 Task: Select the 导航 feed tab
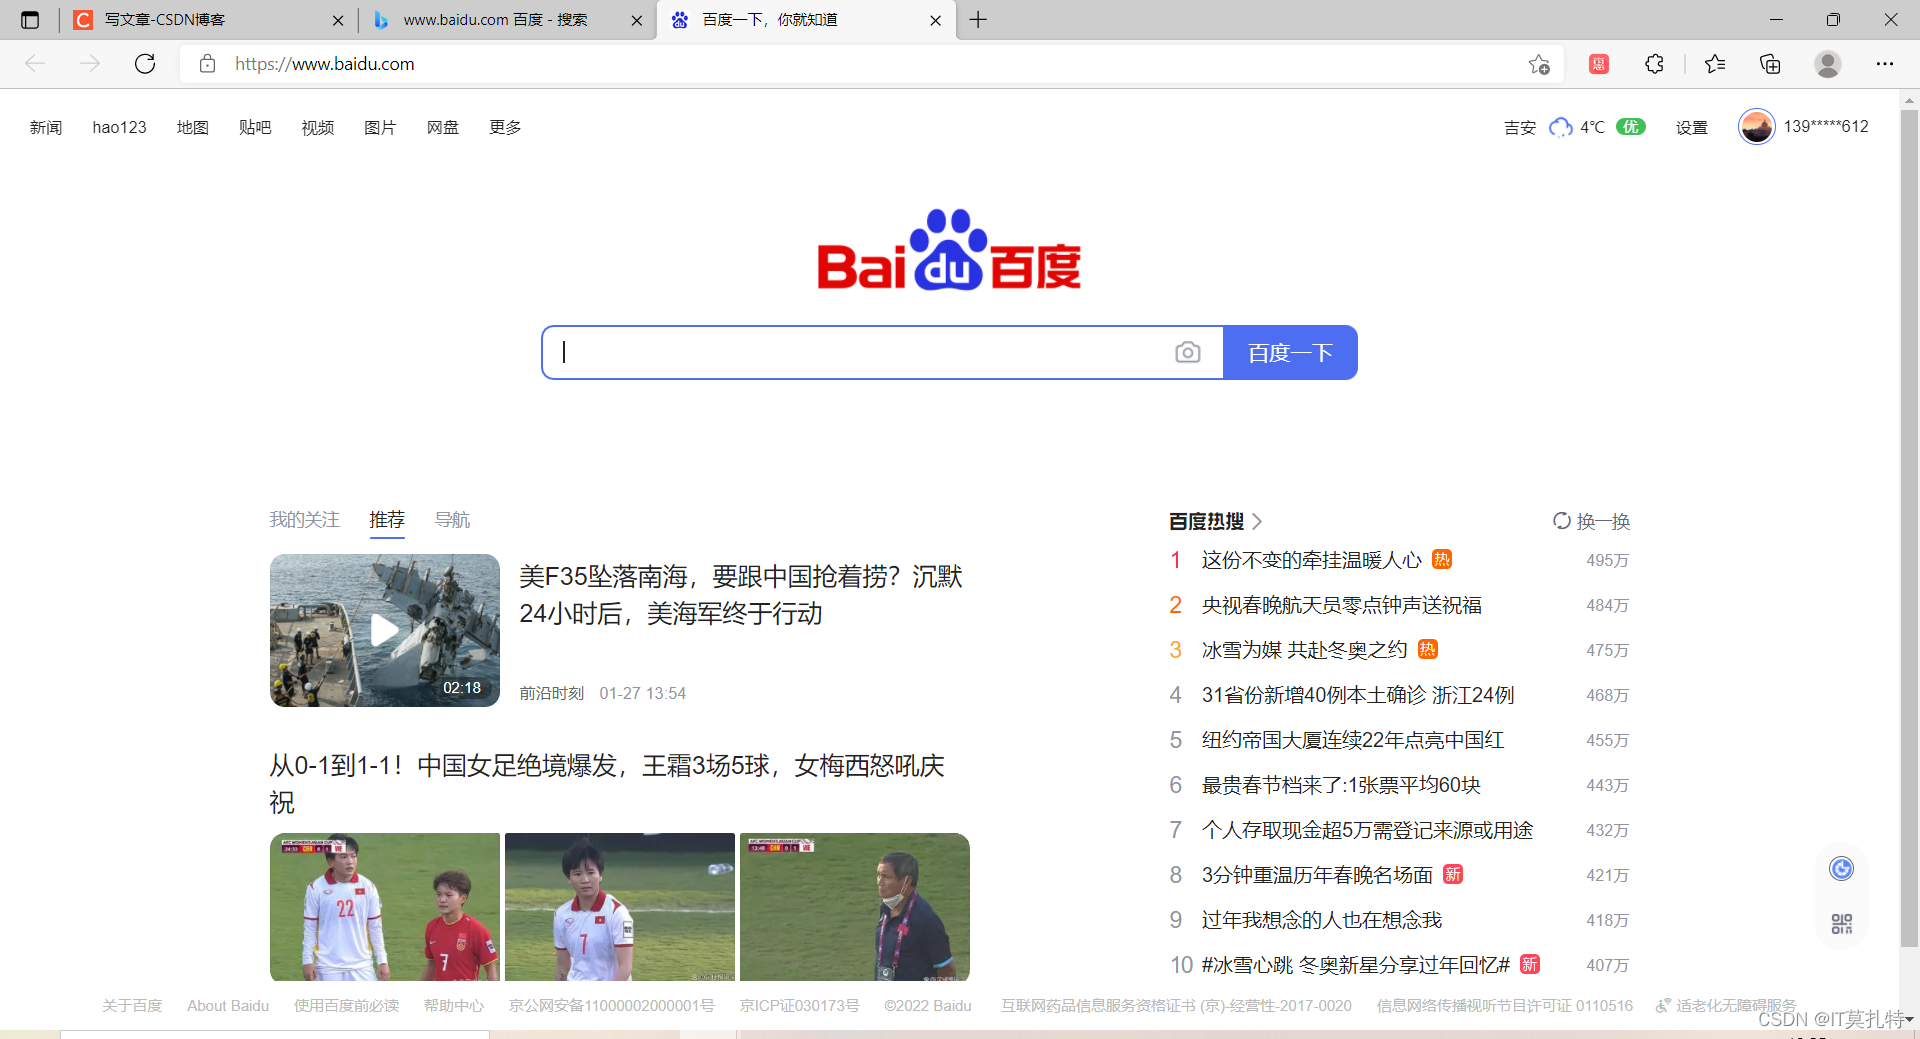[x=452, y=520]
